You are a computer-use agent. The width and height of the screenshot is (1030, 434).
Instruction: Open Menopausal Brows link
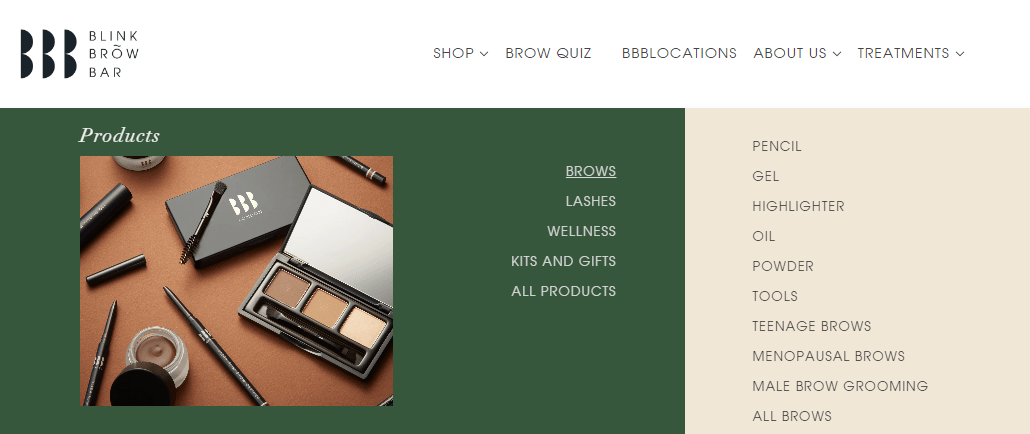(828, 357)
